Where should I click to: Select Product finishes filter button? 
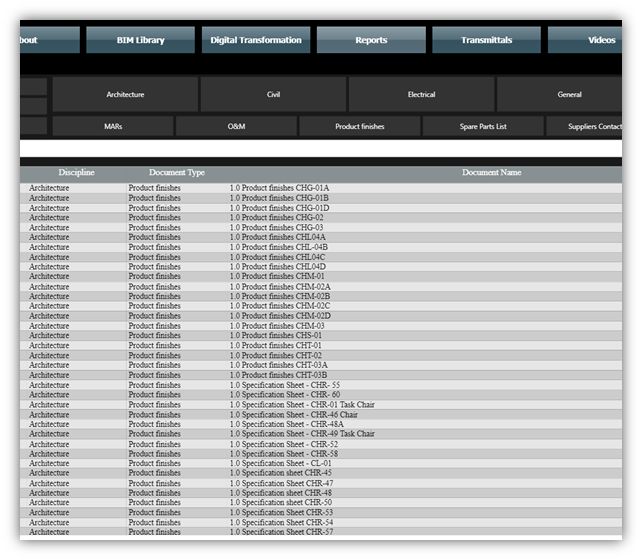[359, 127]
